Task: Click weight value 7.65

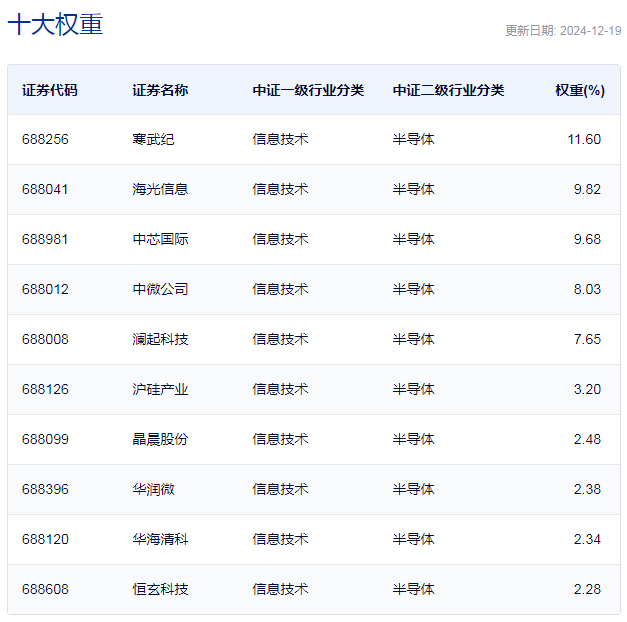Action: (x=587, y=339)
